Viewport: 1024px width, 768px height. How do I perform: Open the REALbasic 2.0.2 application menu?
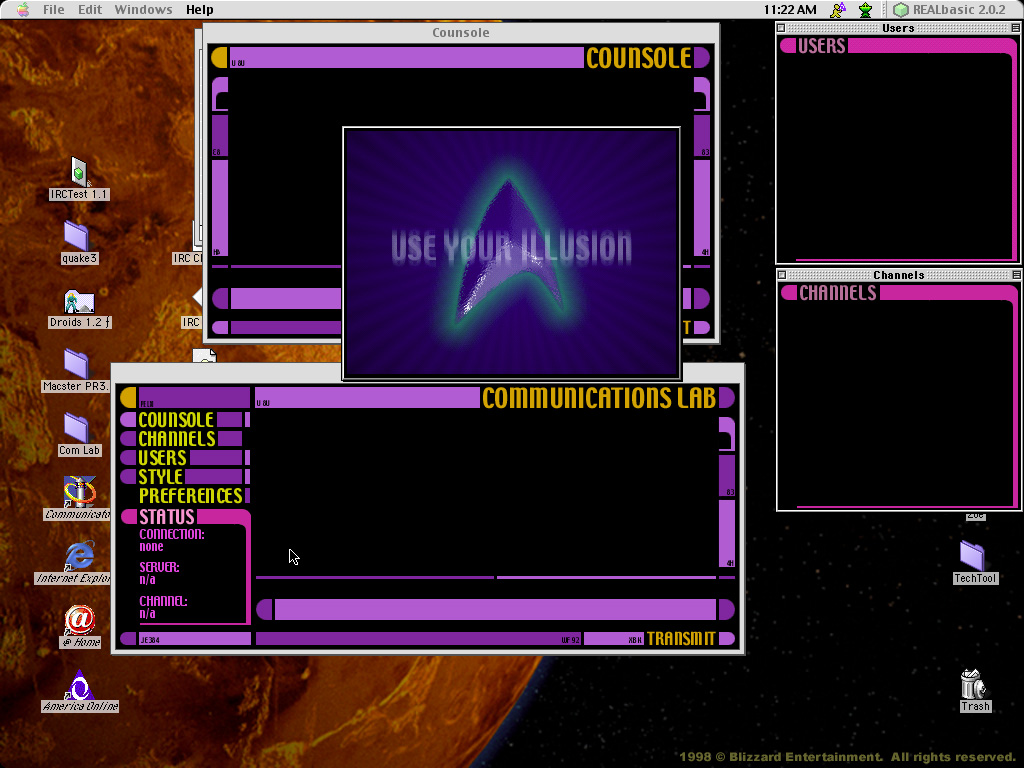point(950,10)
